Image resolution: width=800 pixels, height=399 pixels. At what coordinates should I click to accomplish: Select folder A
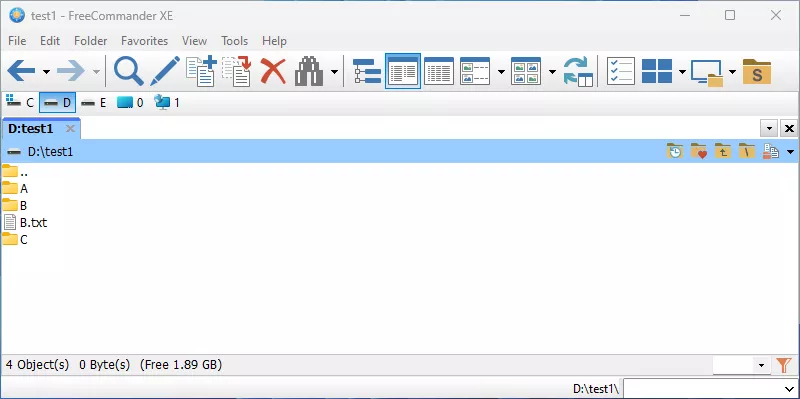[15, 189]
